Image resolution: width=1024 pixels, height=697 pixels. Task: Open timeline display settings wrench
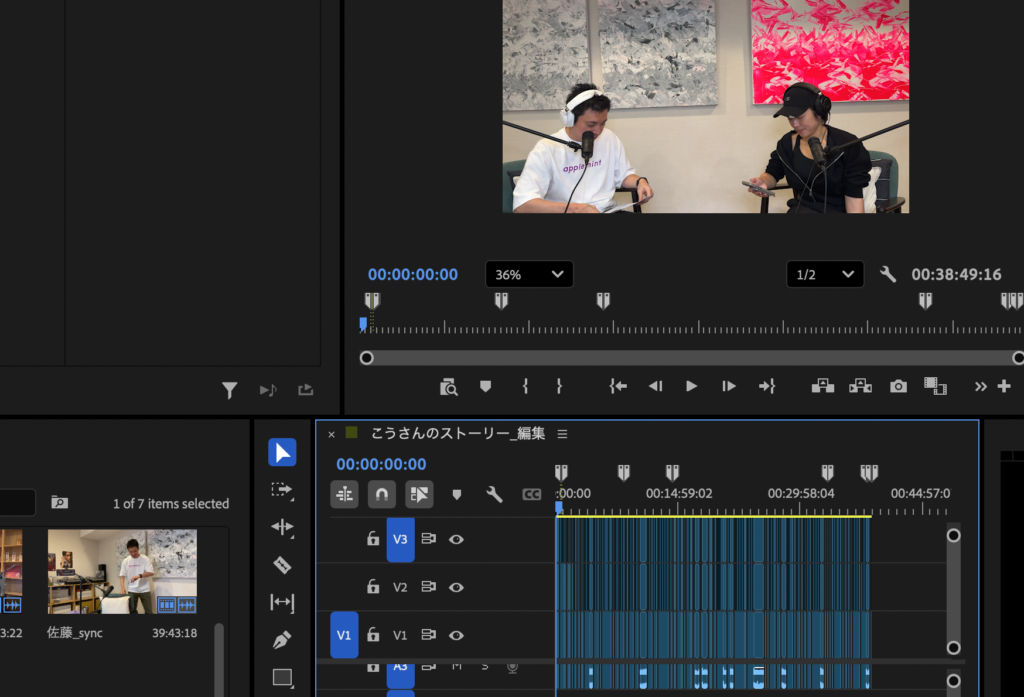pyautogui.click(x=494, y=494)
